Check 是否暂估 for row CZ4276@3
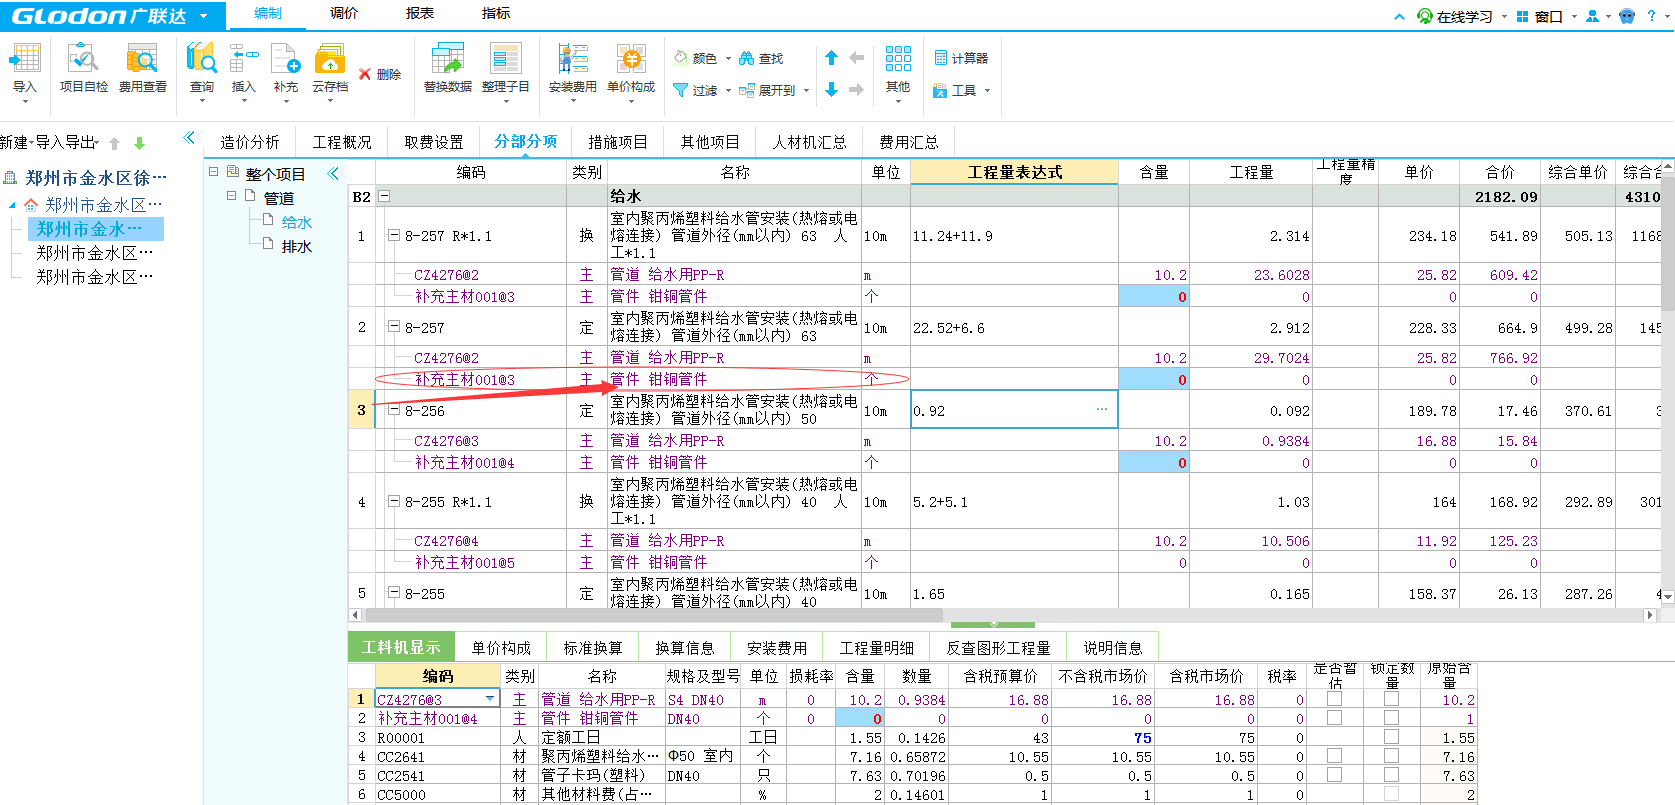 1334,699
